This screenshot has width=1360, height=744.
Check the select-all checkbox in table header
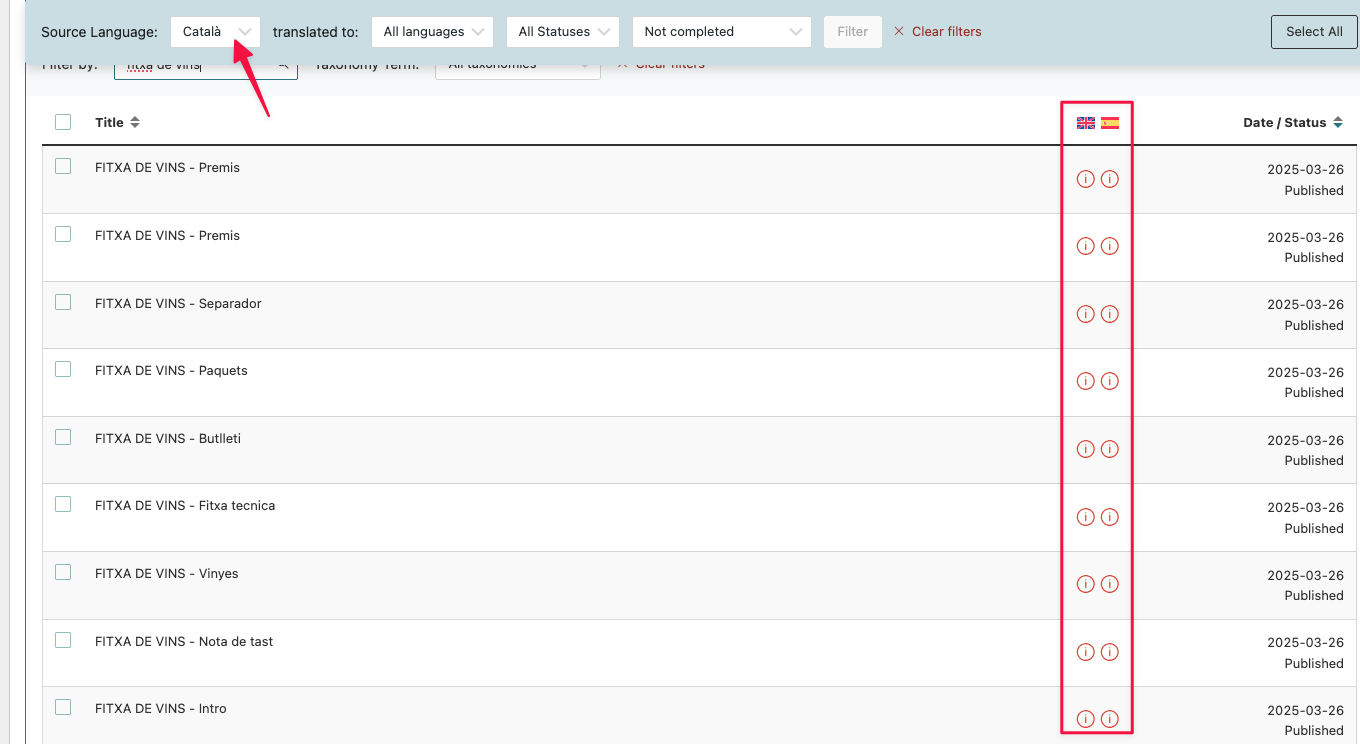[x=63, y=122]
